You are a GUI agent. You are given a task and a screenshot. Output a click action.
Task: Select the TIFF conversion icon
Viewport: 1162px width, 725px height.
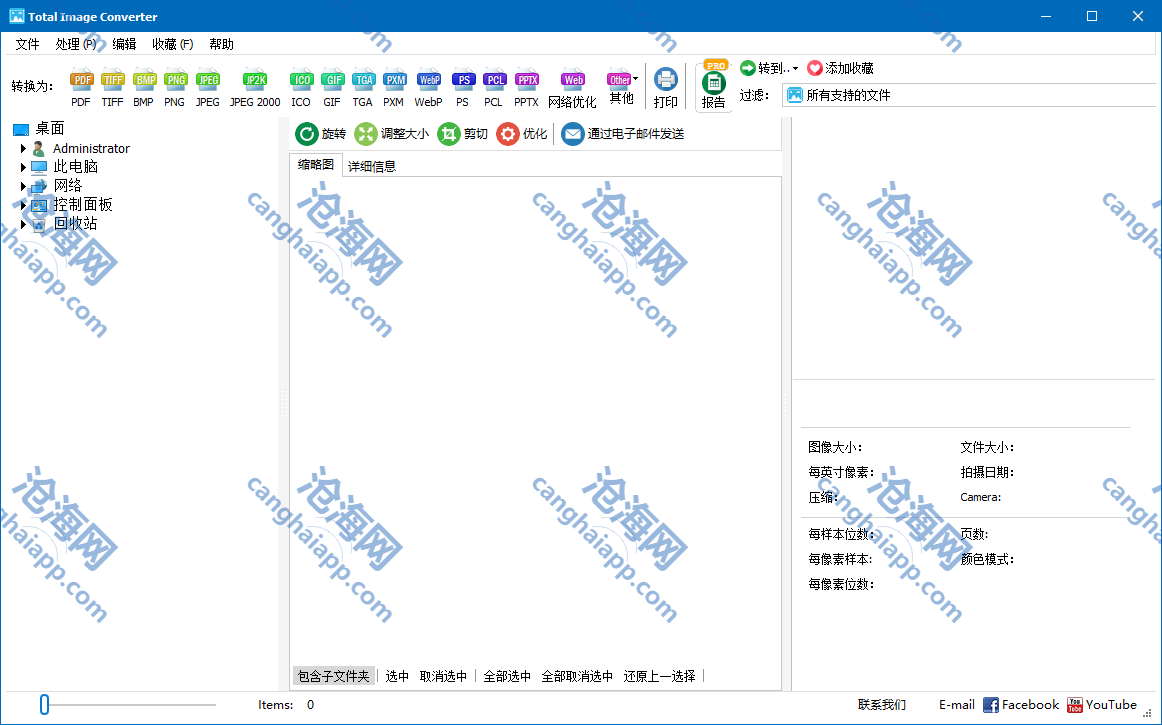[112, 81]
